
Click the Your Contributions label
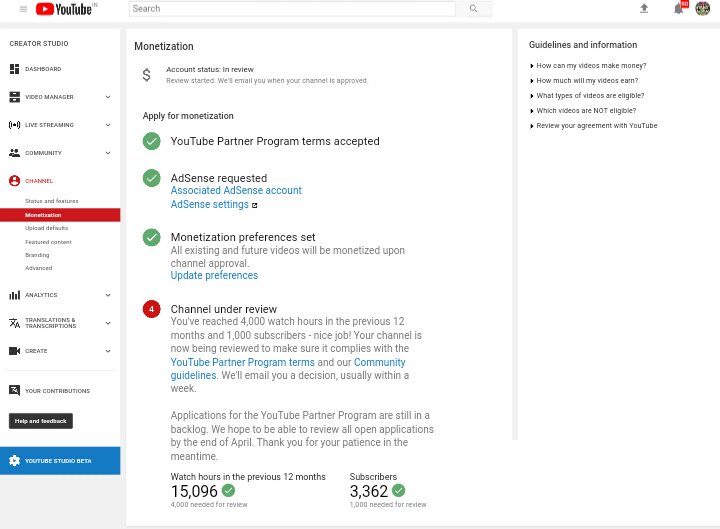pos(57,391)
